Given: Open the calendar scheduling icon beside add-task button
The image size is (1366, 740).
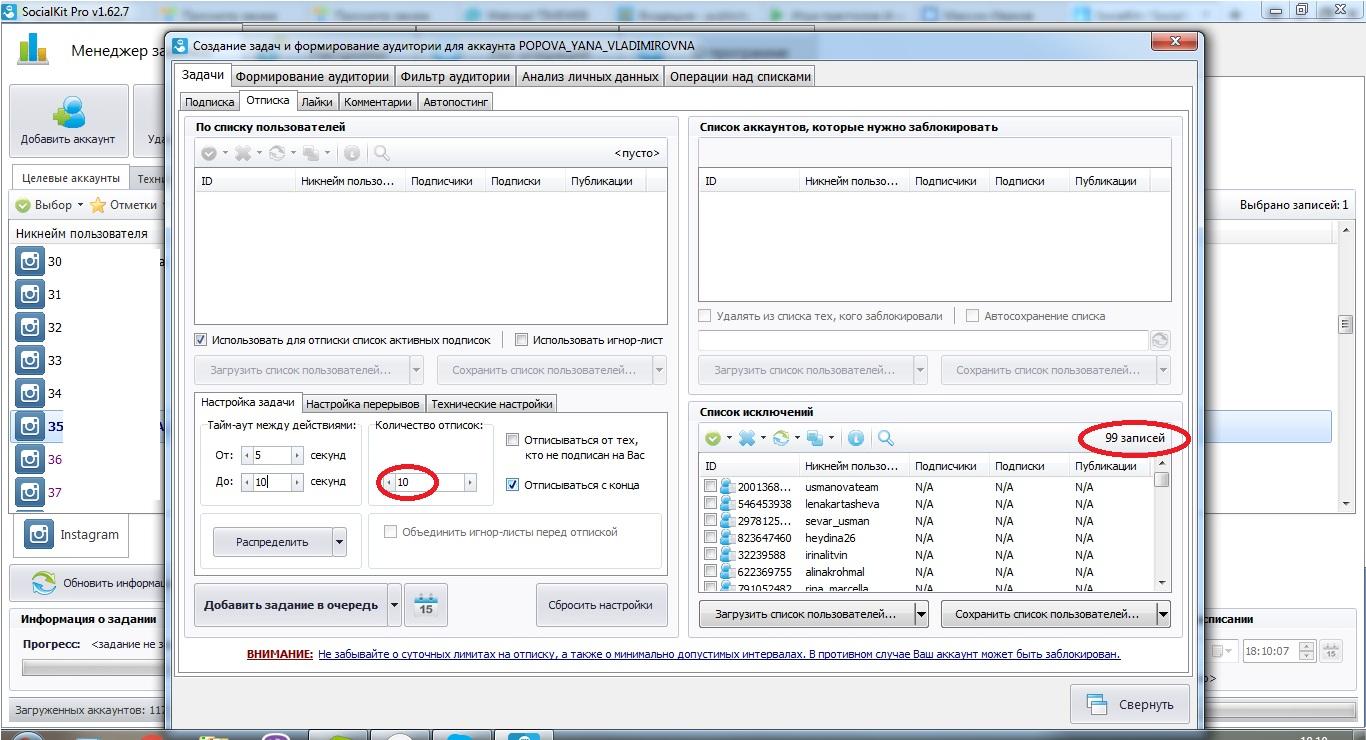Looking at the screenshot, I should click(x=426, y=605).
